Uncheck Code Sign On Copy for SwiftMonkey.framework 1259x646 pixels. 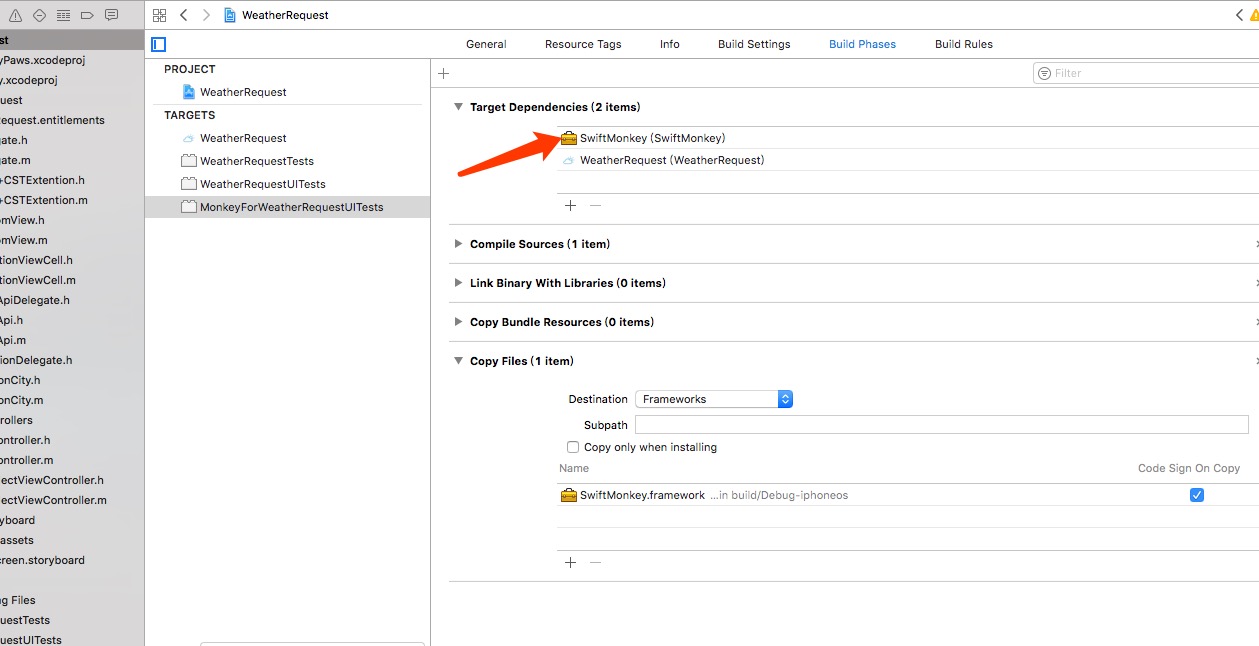pyautogui.click(x=1197, y=495)
